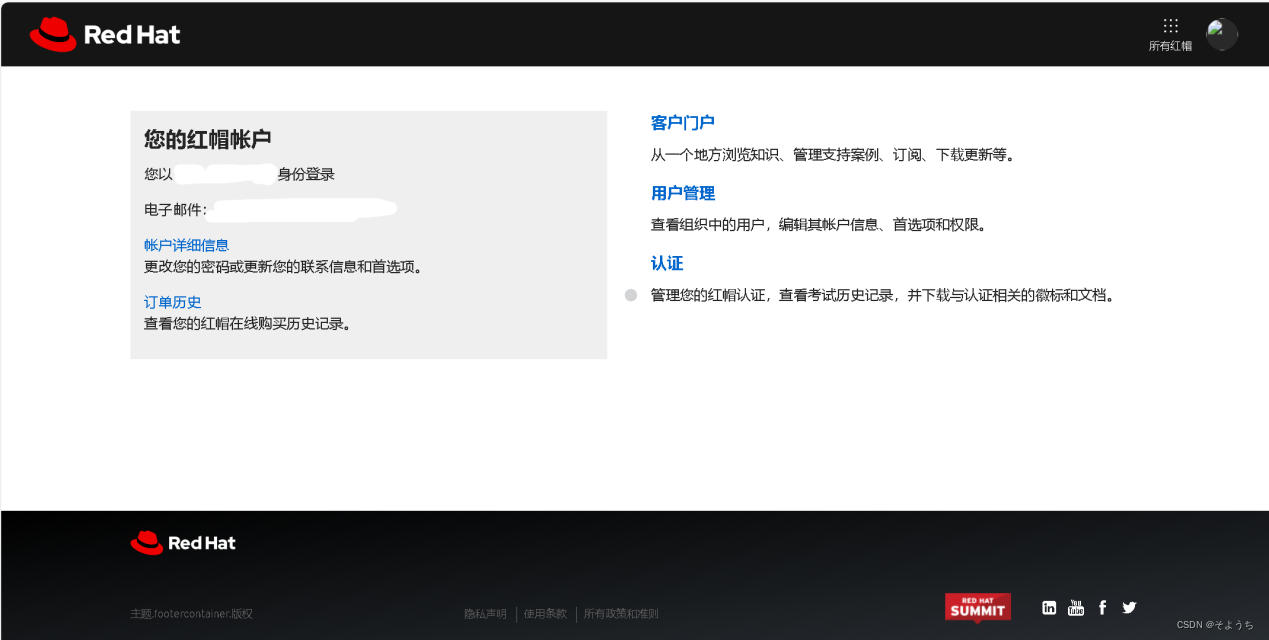This screenshot has height=640, width=1269.
Task: Click the Red Hat logo in footer
Action: 183,543
